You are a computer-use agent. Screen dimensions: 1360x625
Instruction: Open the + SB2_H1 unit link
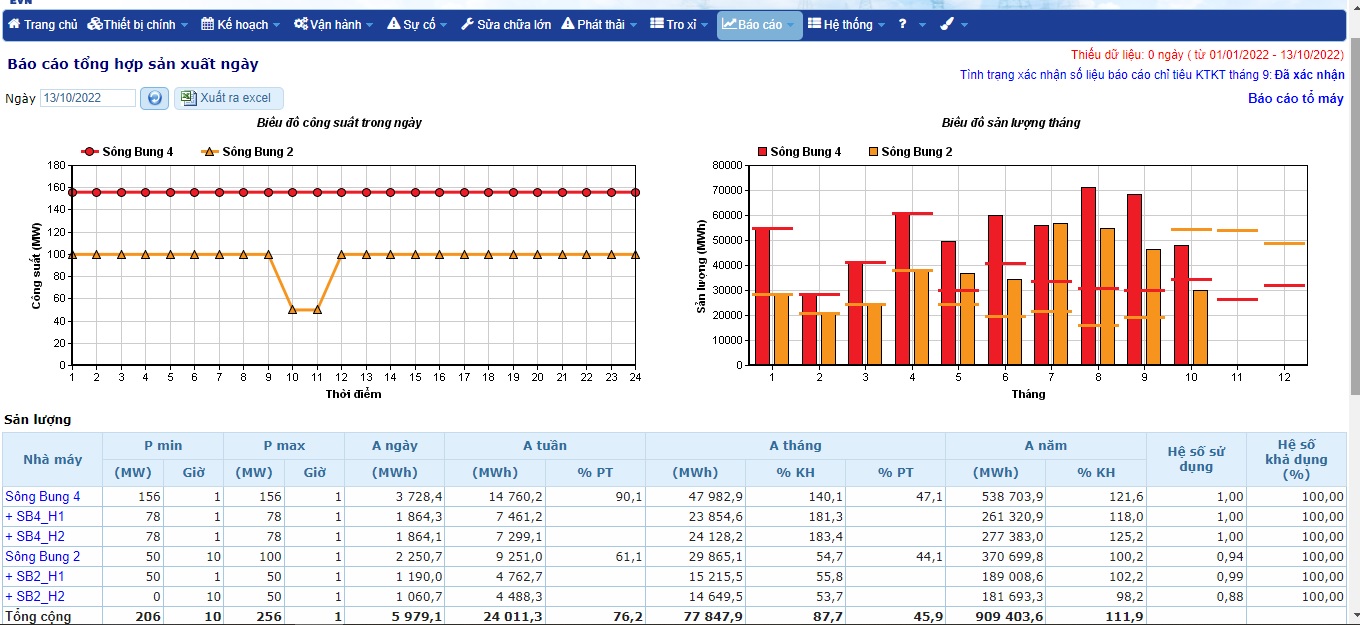35,576
